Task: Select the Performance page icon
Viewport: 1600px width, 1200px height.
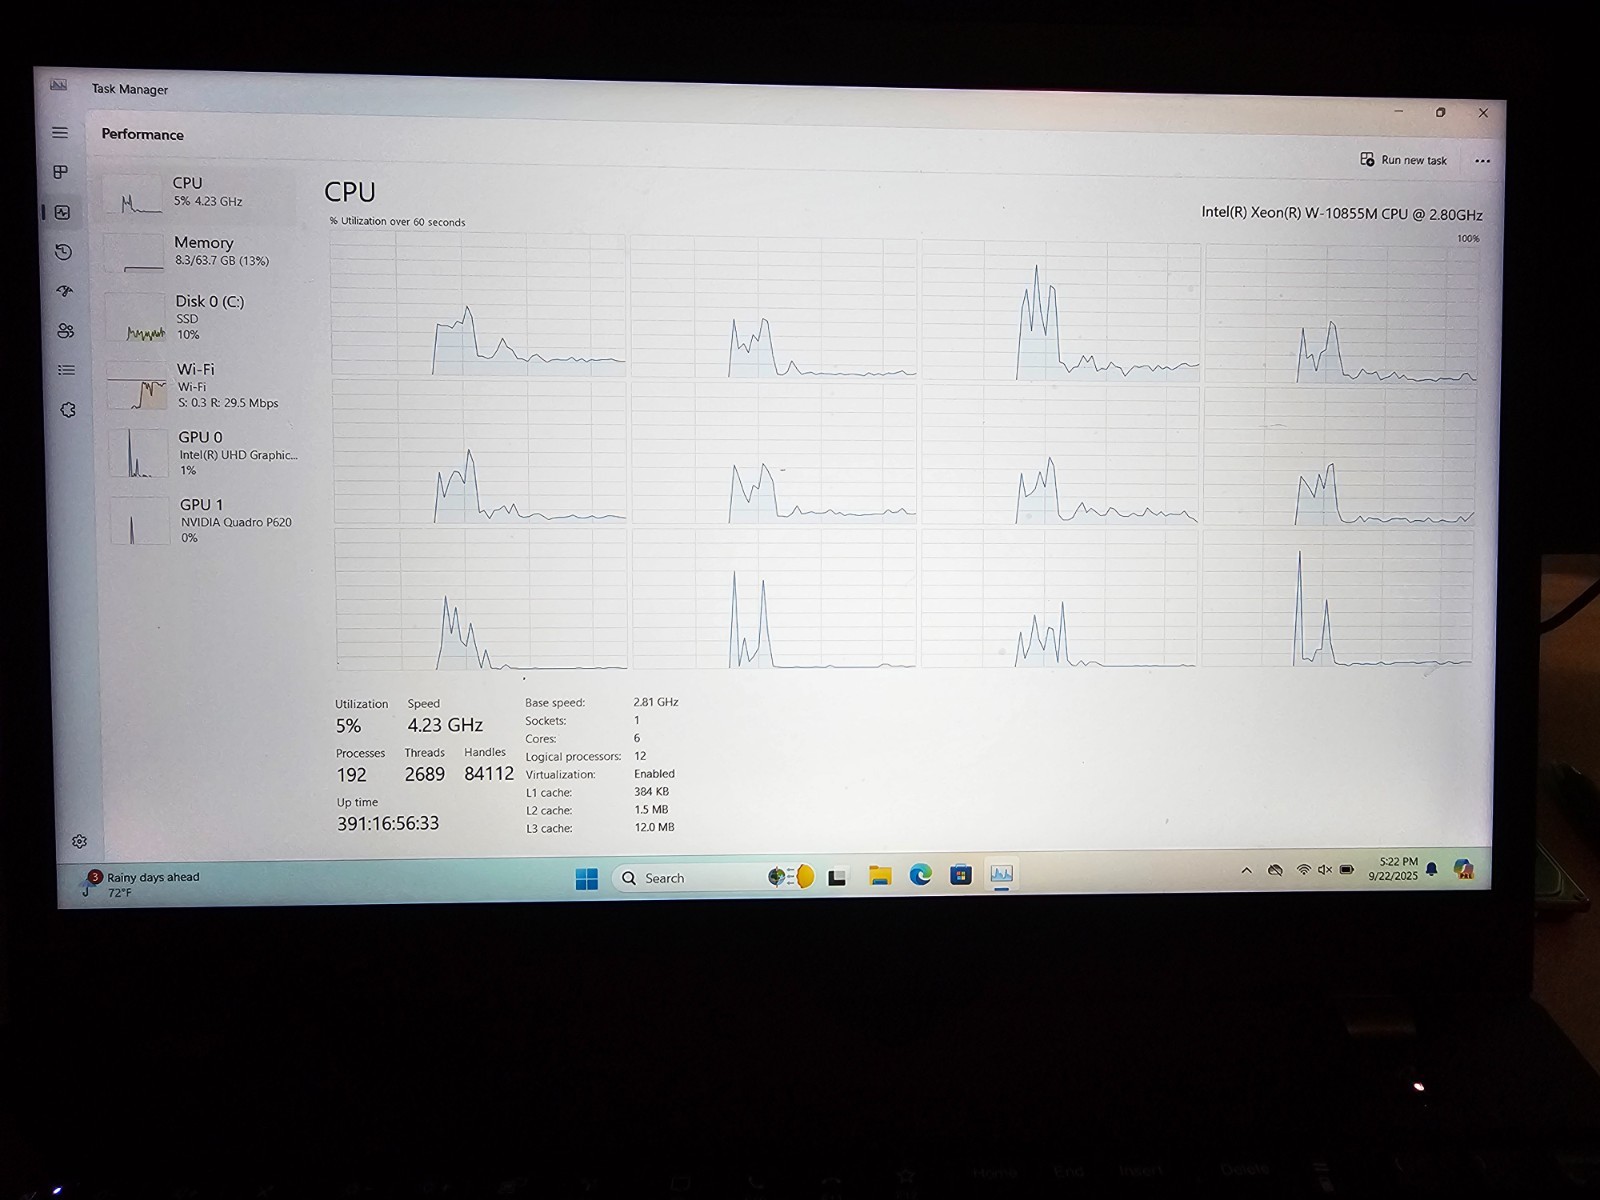Action: pos(62,212)
